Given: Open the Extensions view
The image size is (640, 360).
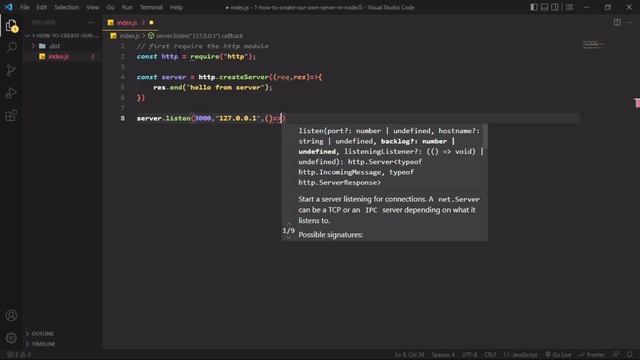Looking at the screenshot, I should coord(11,116).
